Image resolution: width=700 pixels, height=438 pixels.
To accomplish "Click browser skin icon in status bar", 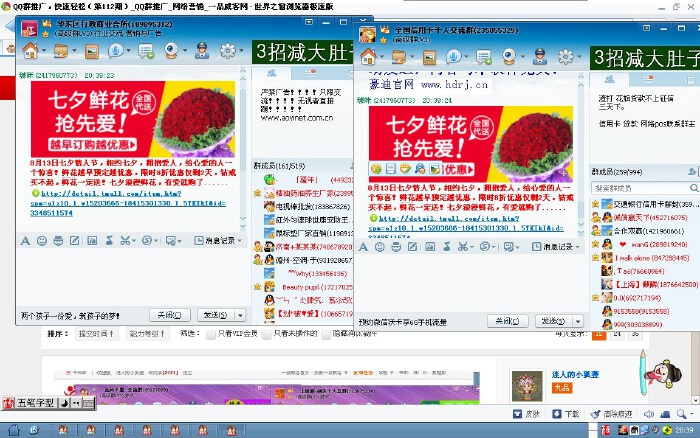I will point(526,414).
